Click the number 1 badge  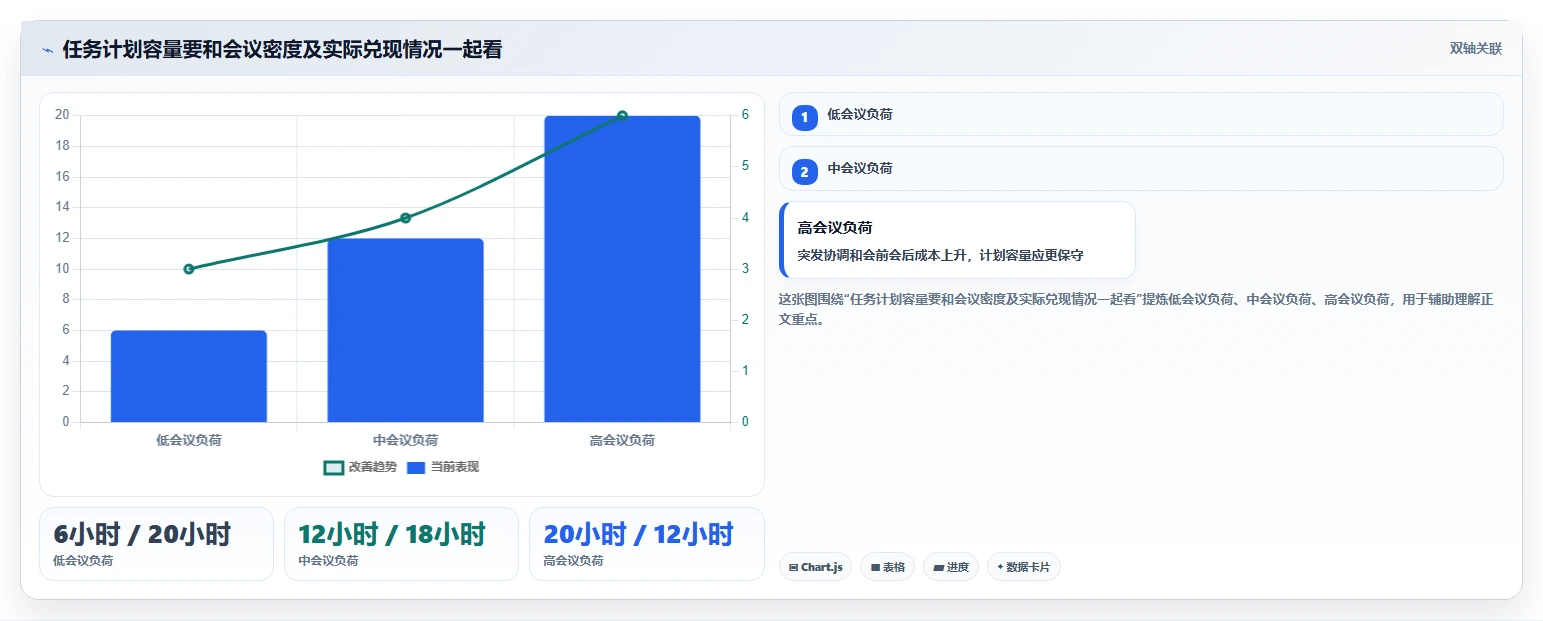[804, 118]
